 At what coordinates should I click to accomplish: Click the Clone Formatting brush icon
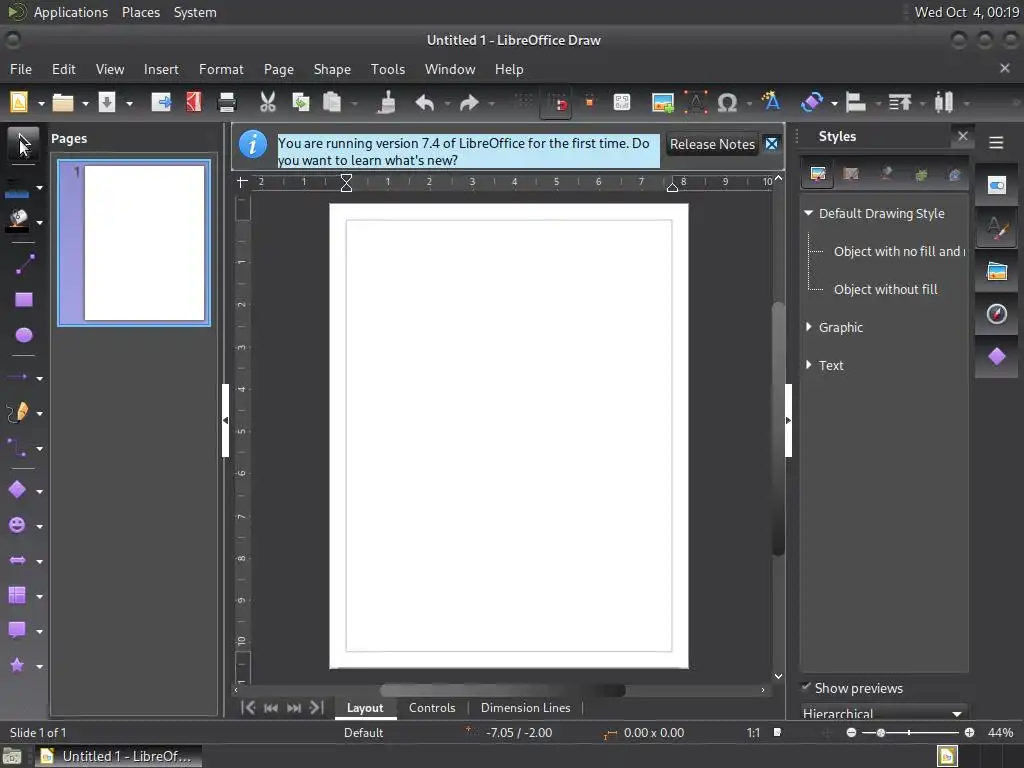(387, 103)
